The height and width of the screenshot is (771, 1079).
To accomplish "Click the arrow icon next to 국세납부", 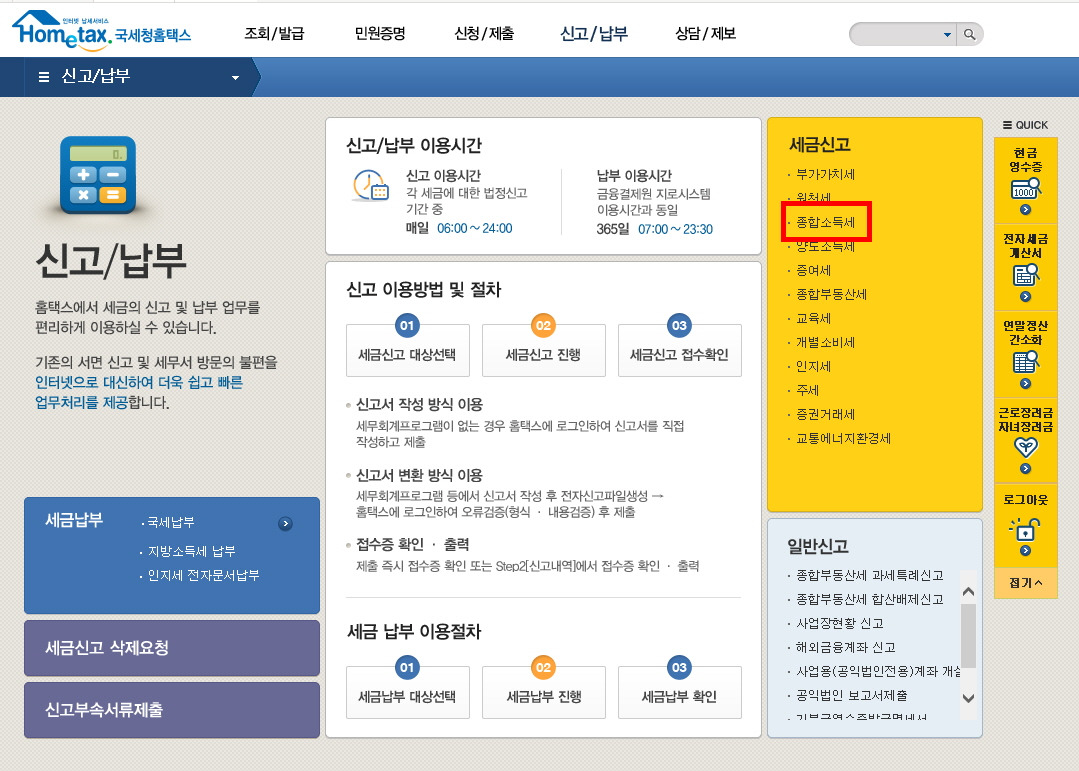I will point(286,523).
